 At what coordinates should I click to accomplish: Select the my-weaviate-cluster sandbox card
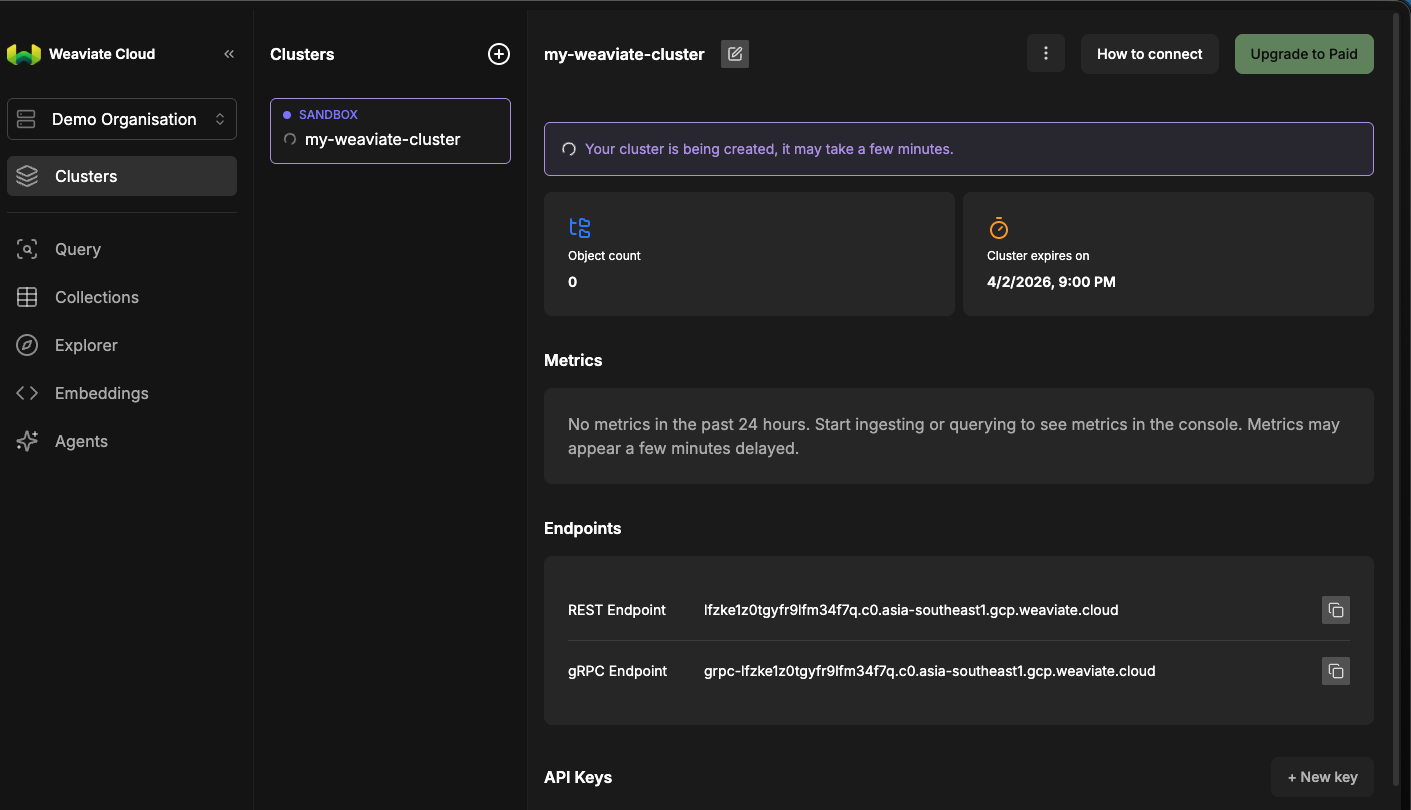tap(390, 131)
